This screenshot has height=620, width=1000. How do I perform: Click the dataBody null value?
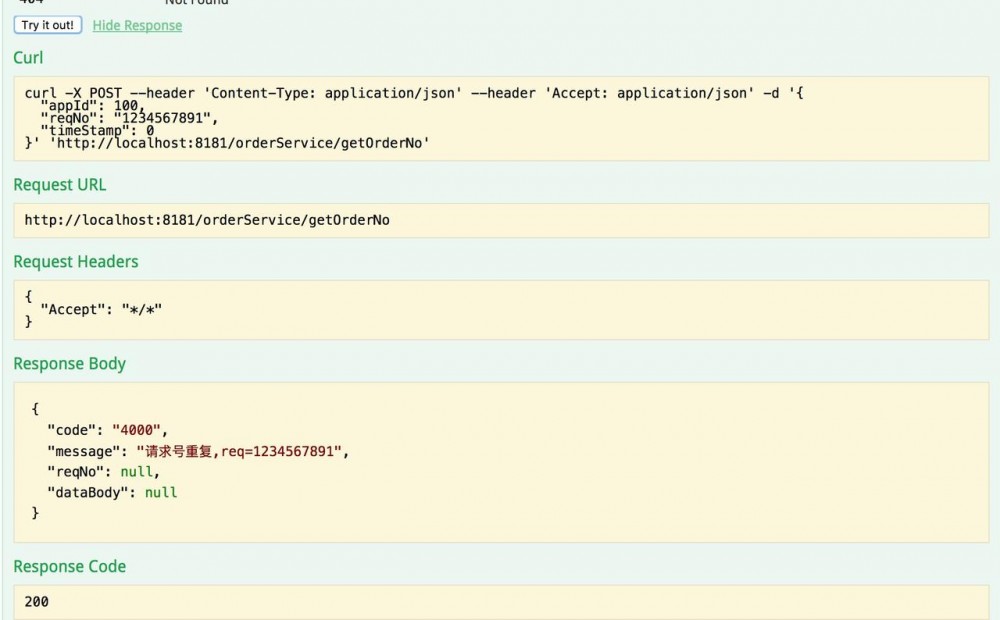pos(161,492)
